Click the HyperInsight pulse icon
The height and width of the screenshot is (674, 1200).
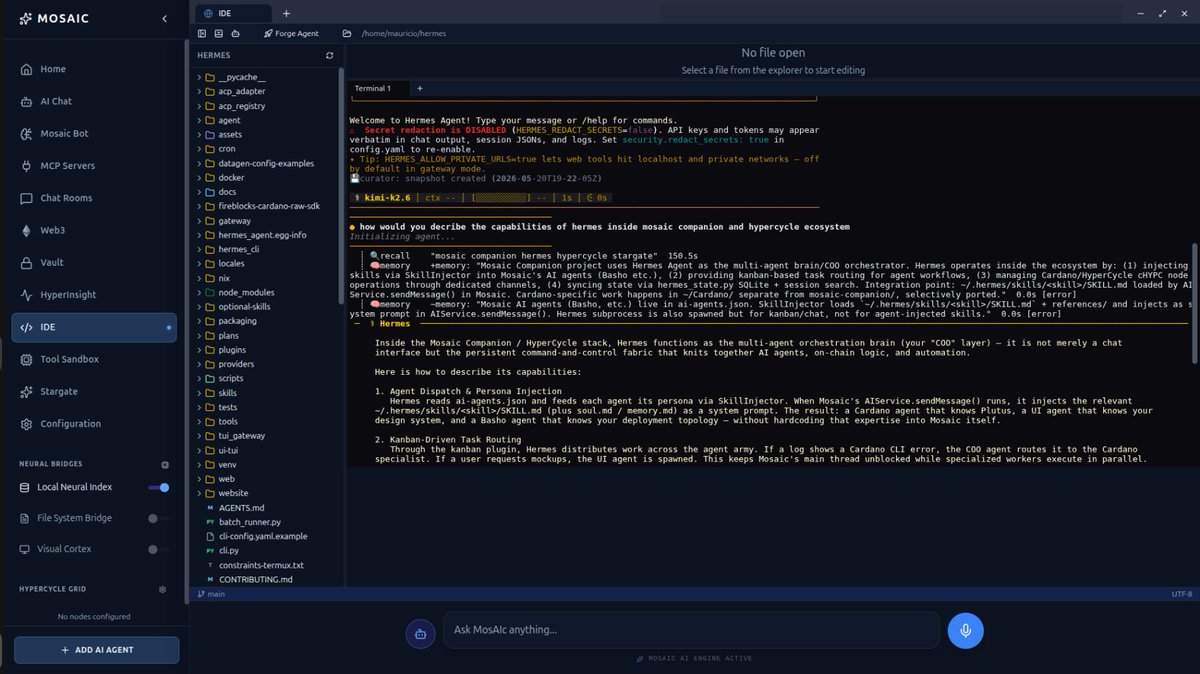click(28, 295)
